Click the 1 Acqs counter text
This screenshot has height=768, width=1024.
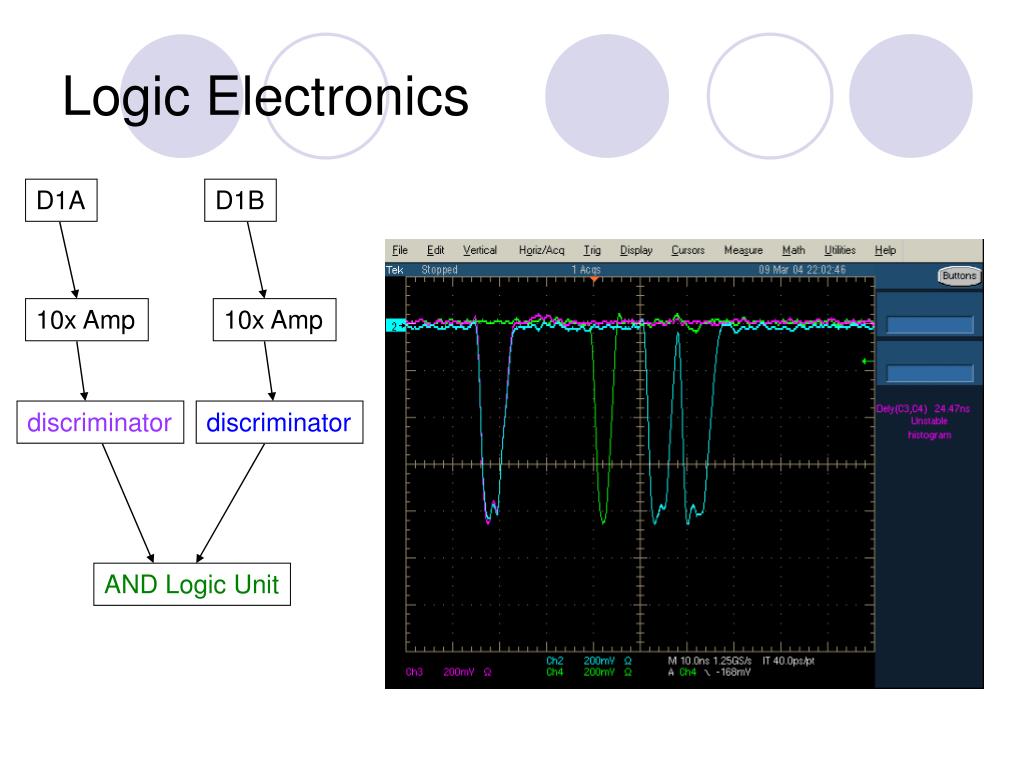click(x=586, y=270)
